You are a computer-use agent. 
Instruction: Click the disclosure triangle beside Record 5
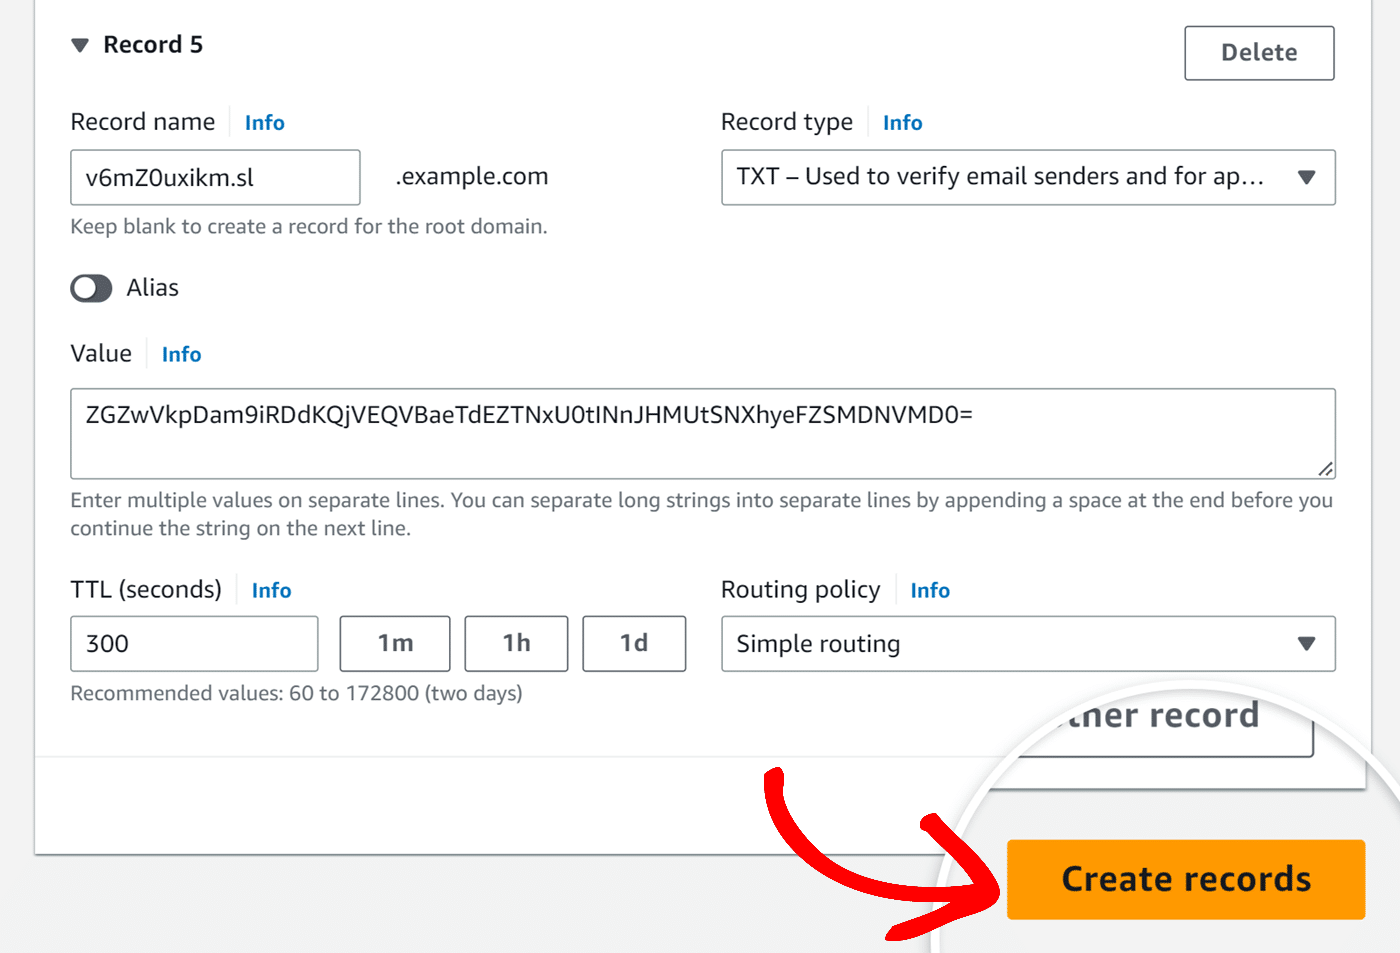(x=81, y=44)
